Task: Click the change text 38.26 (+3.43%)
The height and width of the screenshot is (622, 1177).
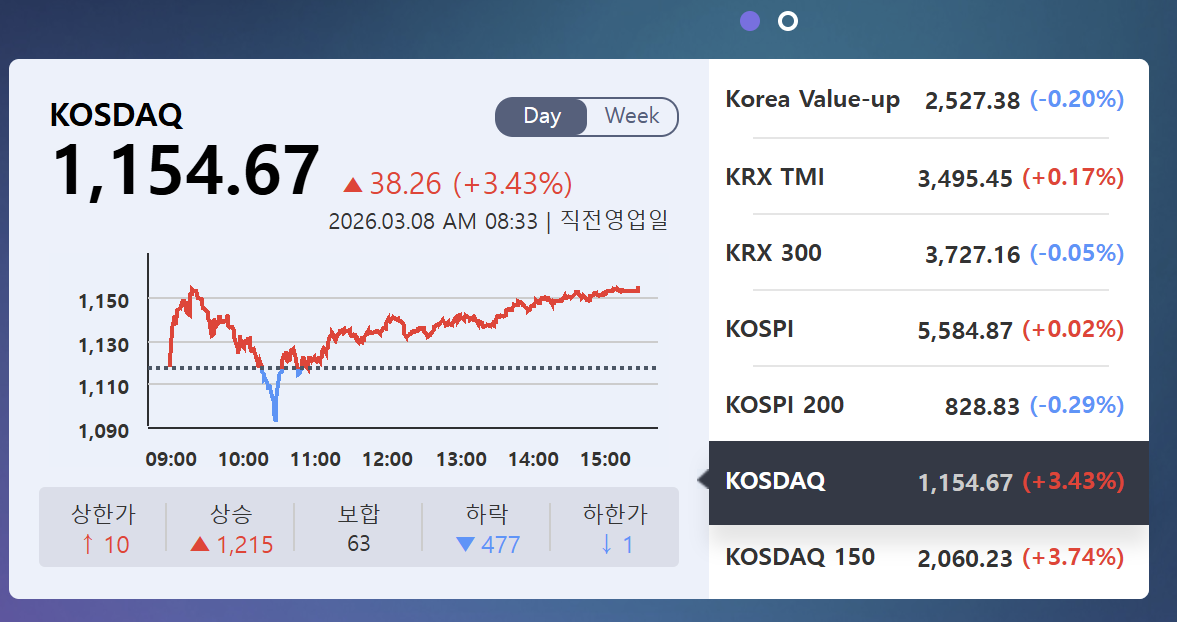Action: click(471, 184)
